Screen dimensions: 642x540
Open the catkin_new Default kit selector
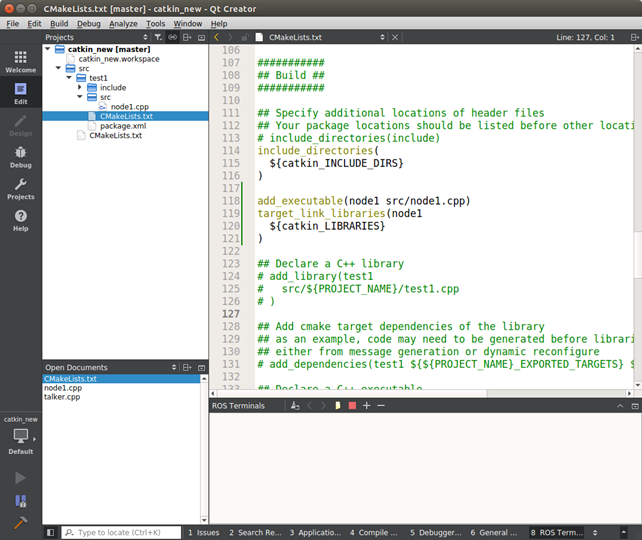(x=20, y=436)
